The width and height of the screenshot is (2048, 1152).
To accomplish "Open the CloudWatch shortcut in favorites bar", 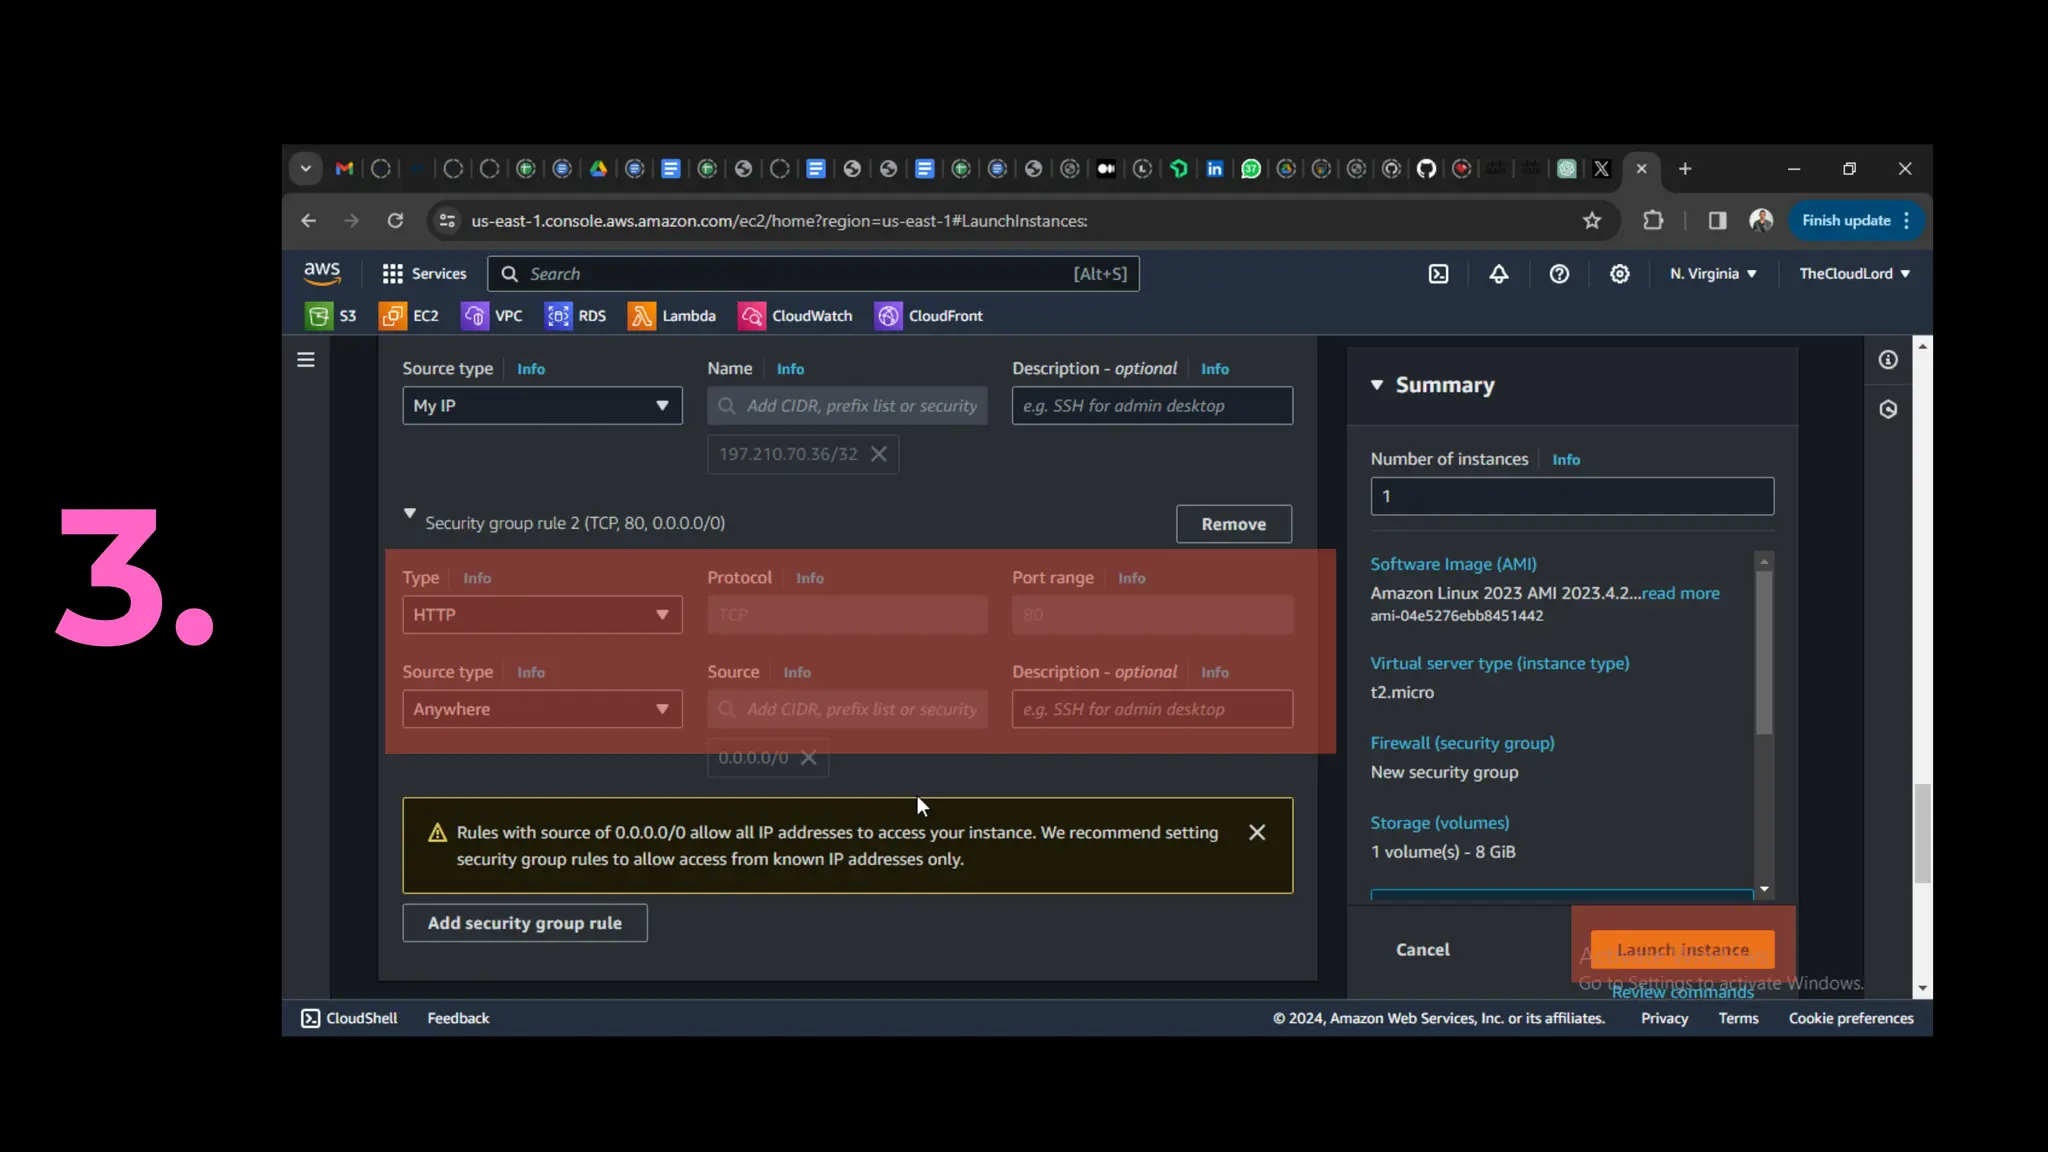I will pos(795,316).
